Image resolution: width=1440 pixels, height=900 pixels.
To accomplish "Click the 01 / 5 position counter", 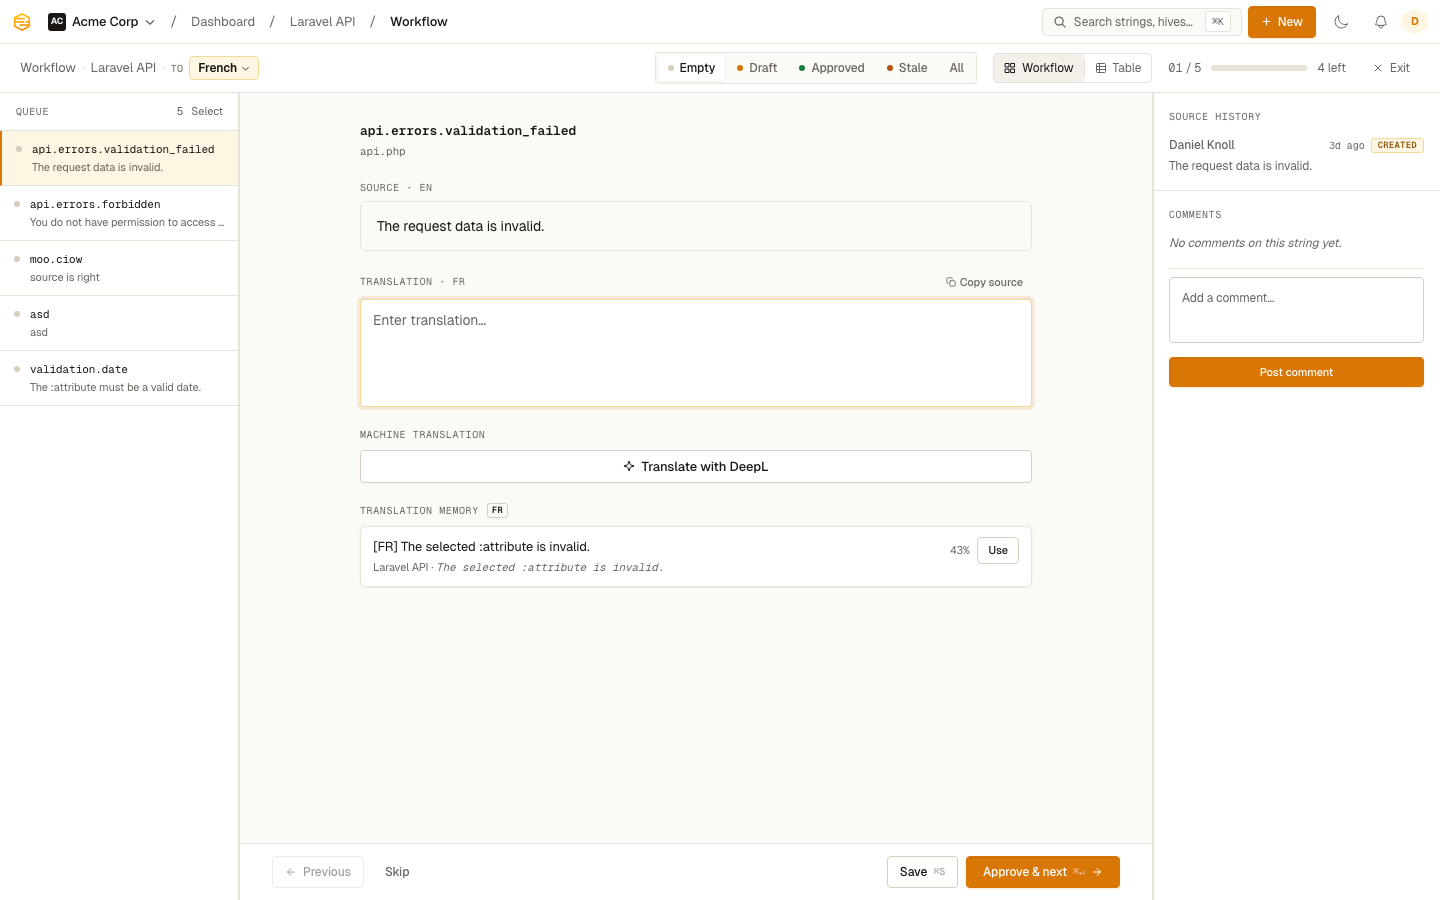I will [1185, 68].
